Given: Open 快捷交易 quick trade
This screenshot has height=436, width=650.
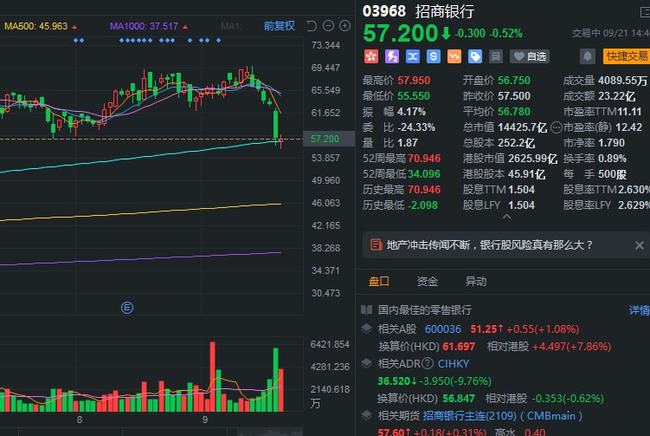Looking at the screenshot, I should pyautogui.click(x=626, y=56).
